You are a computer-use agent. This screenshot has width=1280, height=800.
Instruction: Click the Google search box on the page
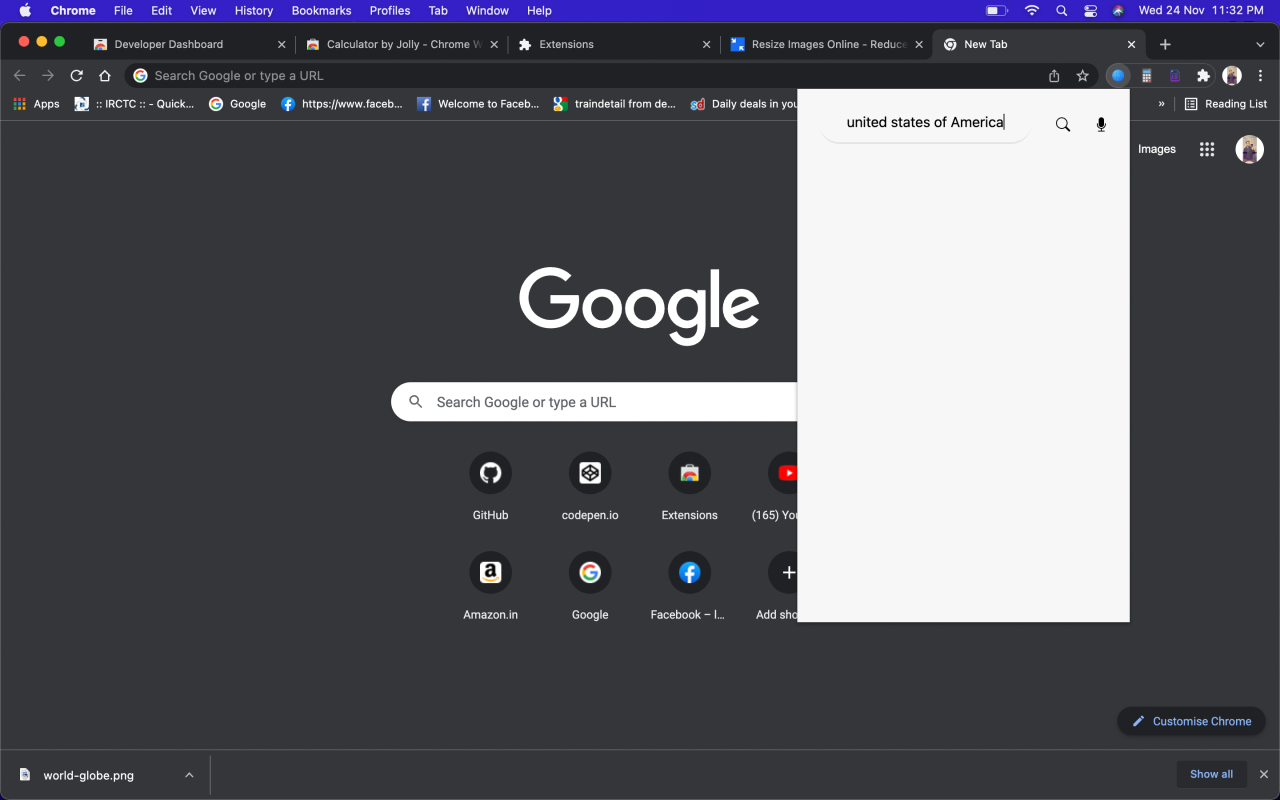(x=594, y=402)
